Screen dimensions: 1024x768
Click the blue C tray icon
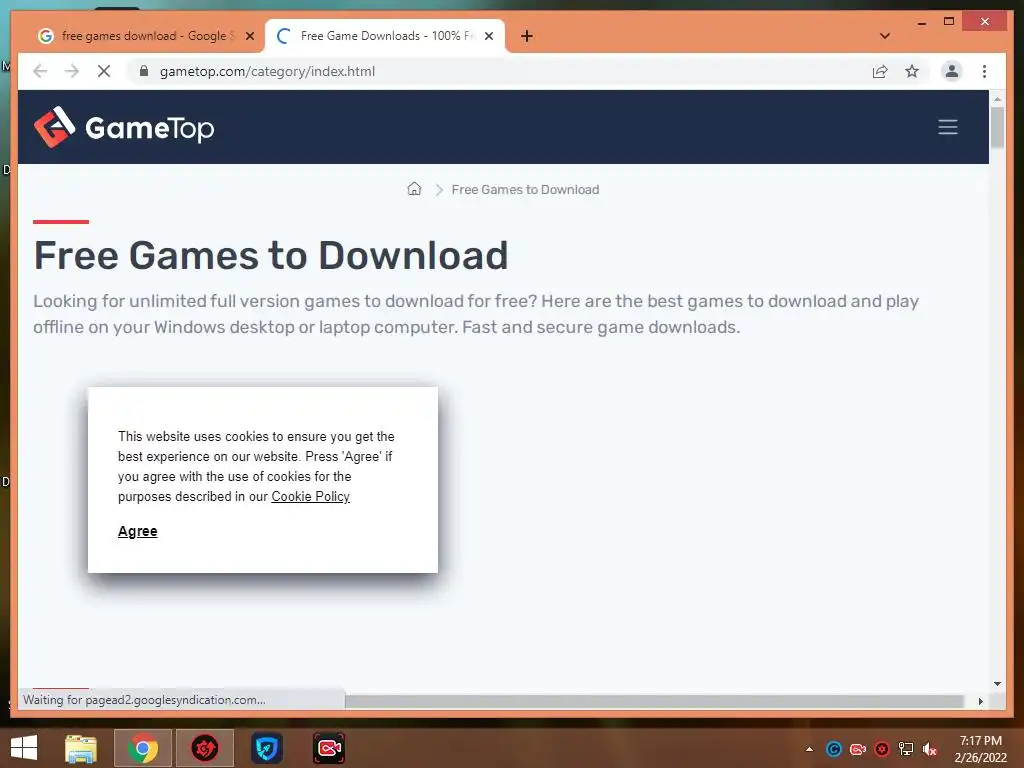coord(833,749)
